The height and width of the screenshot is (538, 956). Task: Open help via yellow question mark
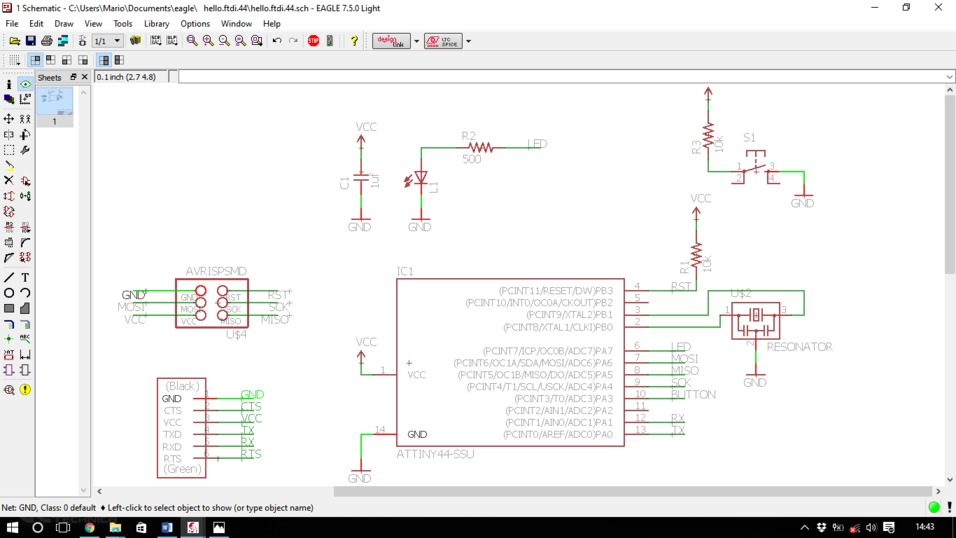click(354, 41)
